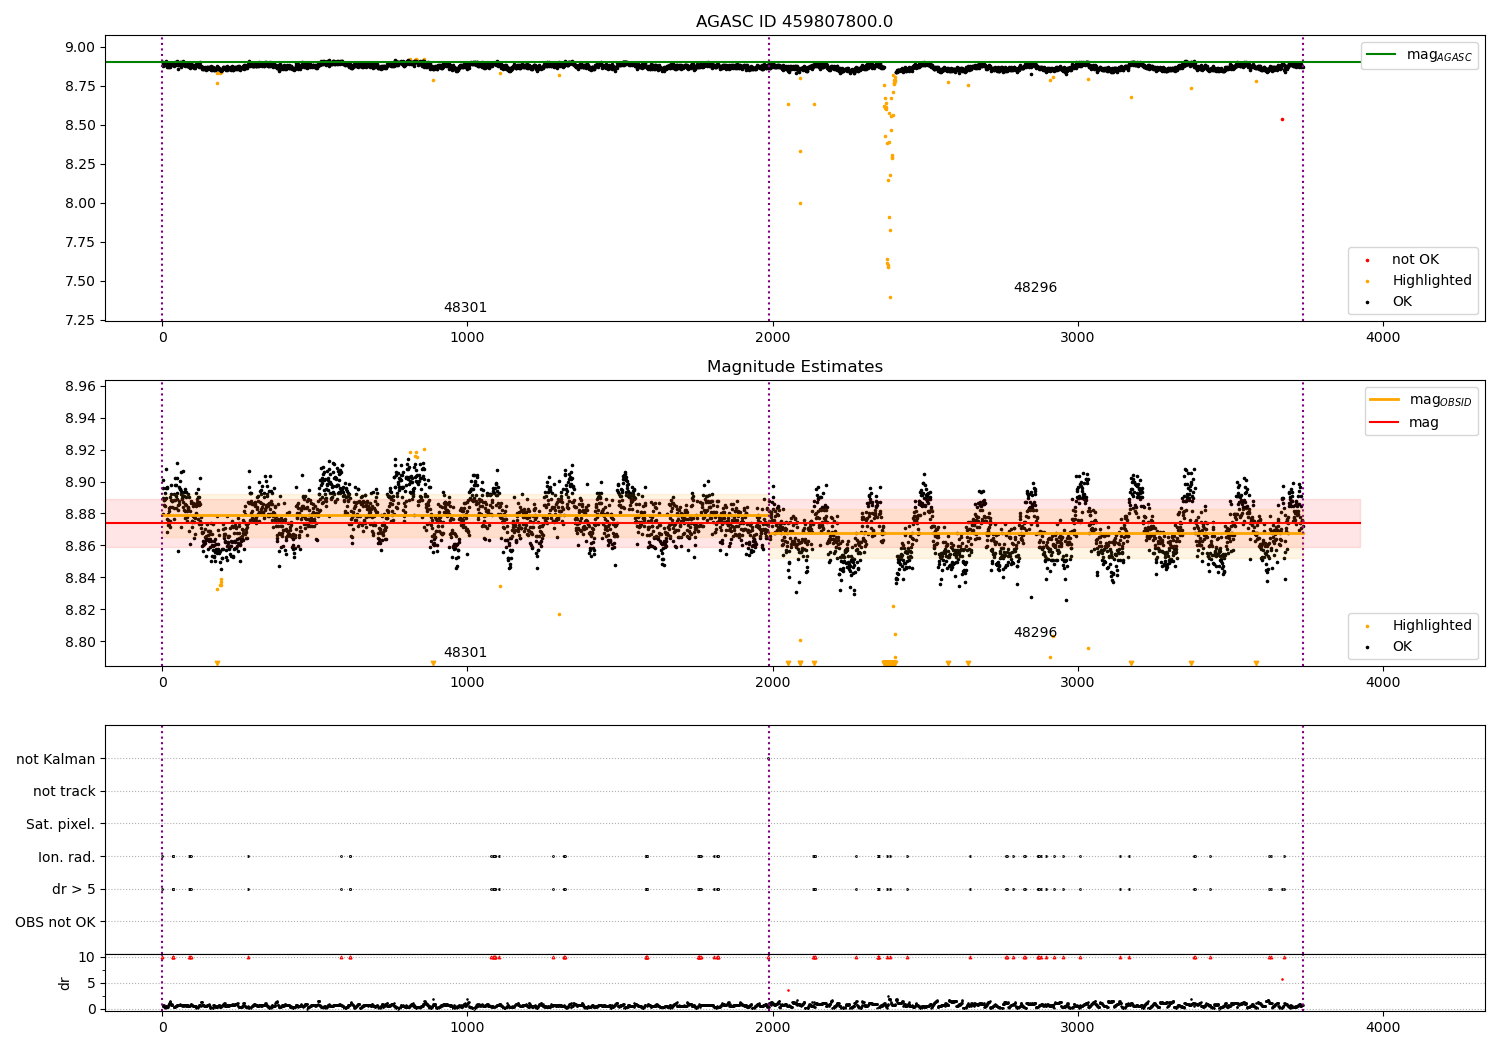This screenshot has height=1050, width=1500.
Task: Click the 8.82 y-axis tick label
Action: [x=80, y=610]
